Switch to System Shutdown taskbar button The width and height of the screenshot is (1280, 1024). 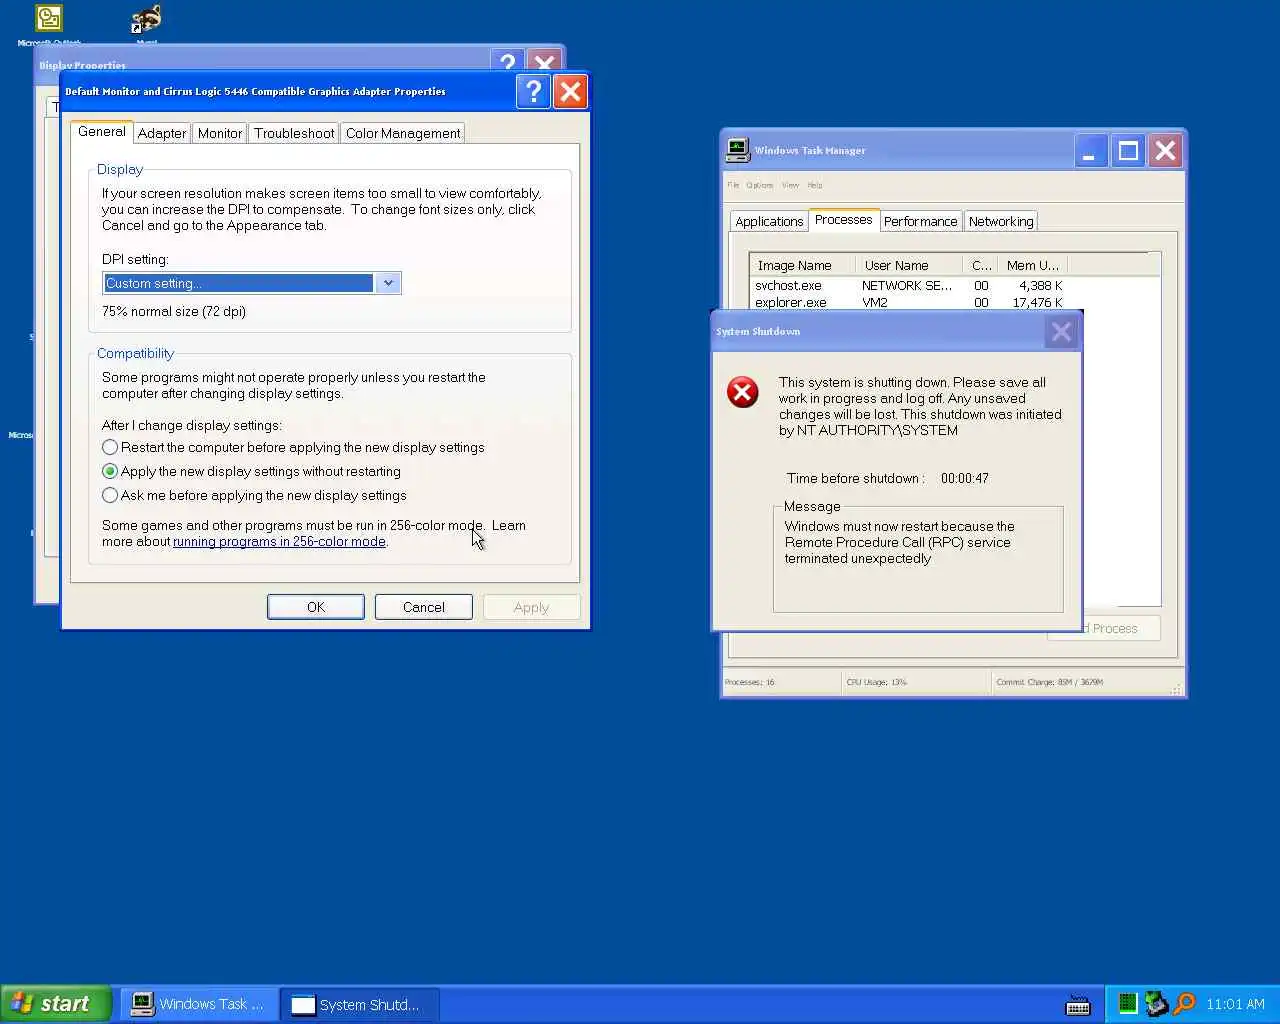point(359,1004)
